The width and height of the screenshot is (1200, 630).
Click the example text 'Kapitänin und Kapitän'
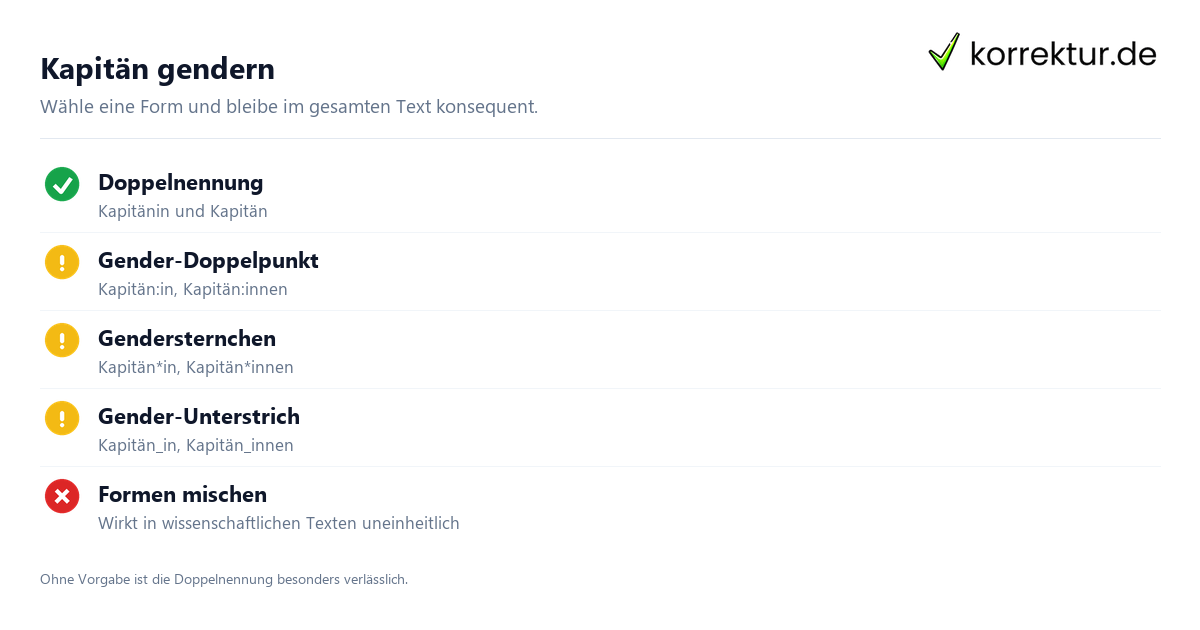tap(183, 212)
